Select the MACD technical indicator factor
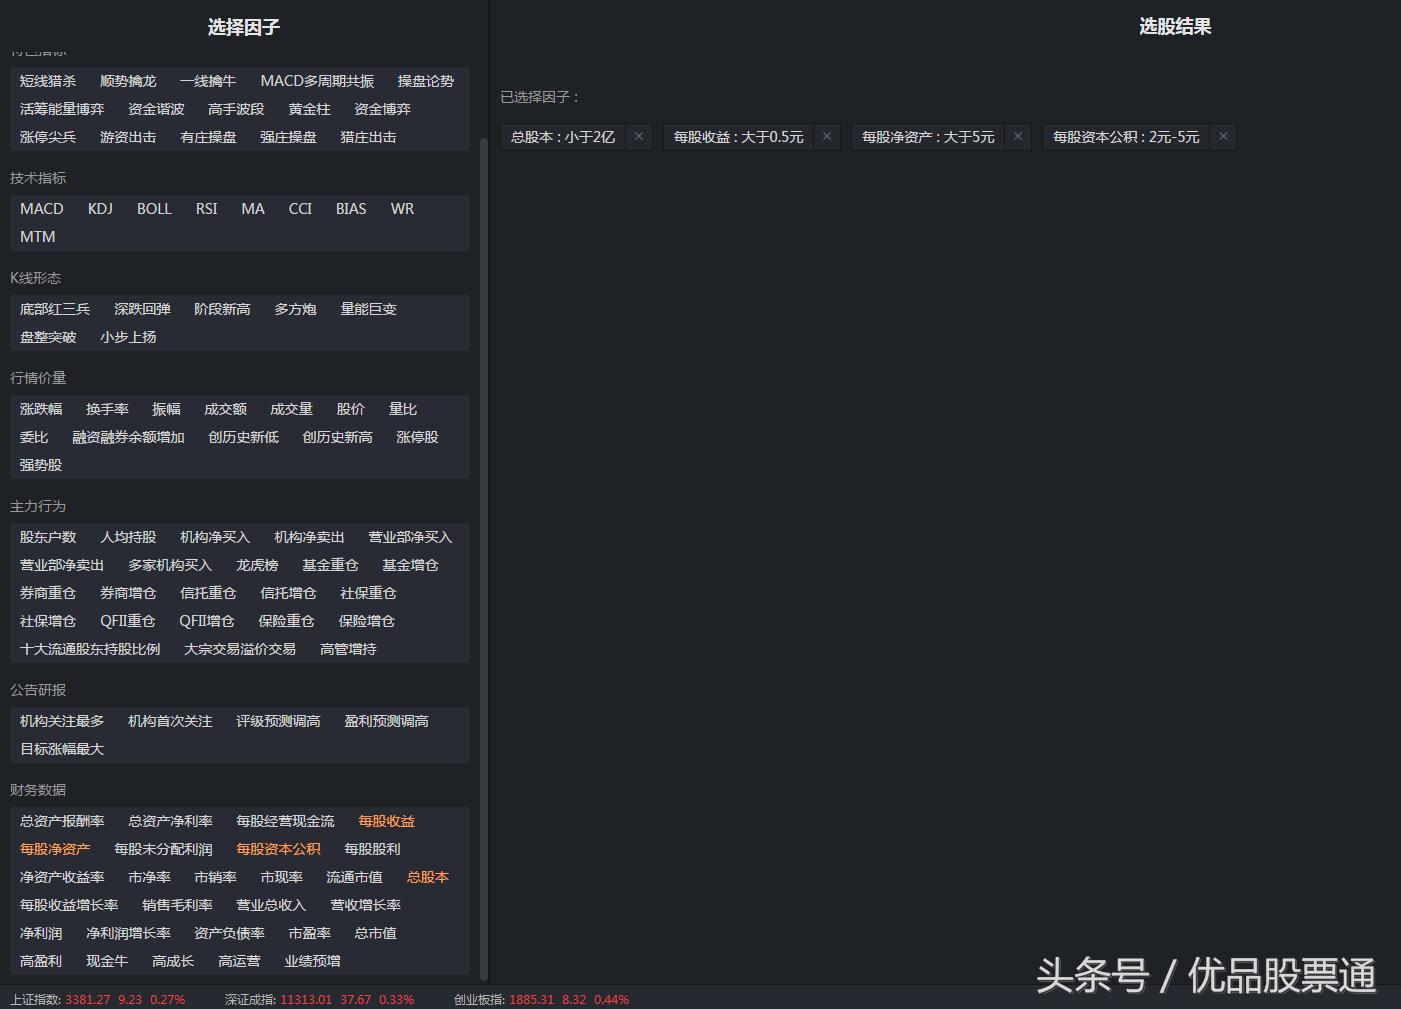1401x1009 pixels. point(41,208)
